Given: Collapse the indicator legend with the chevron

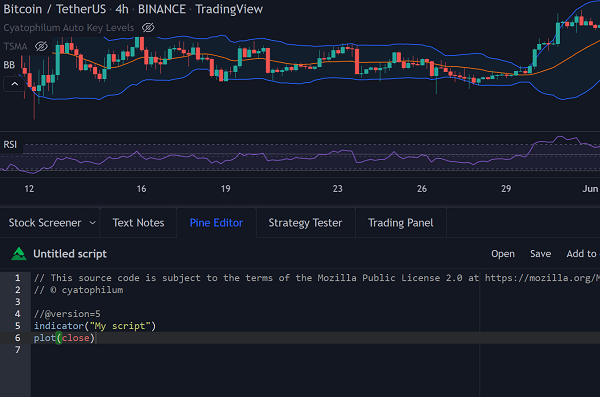Looking at the screenshot, I should (x=15, y=84).
